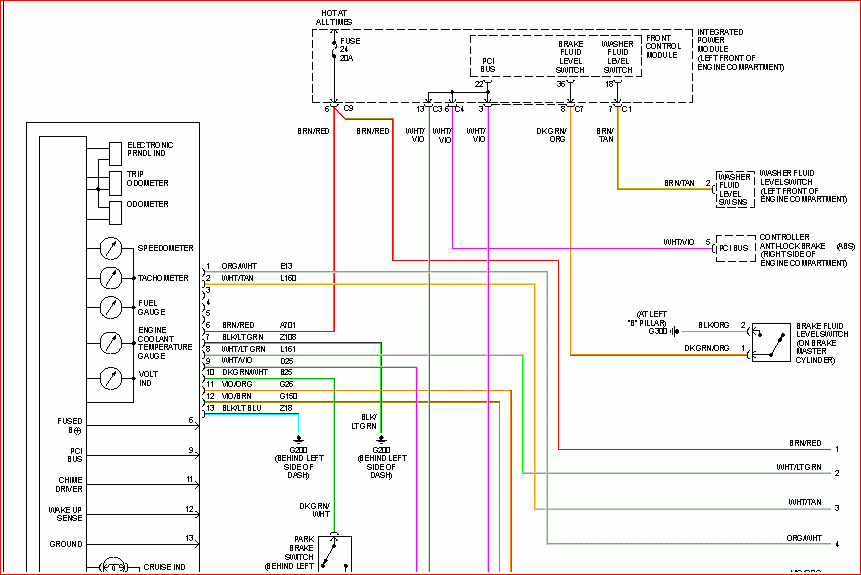Click the tachometer gauge symbol

pos(111,278)
